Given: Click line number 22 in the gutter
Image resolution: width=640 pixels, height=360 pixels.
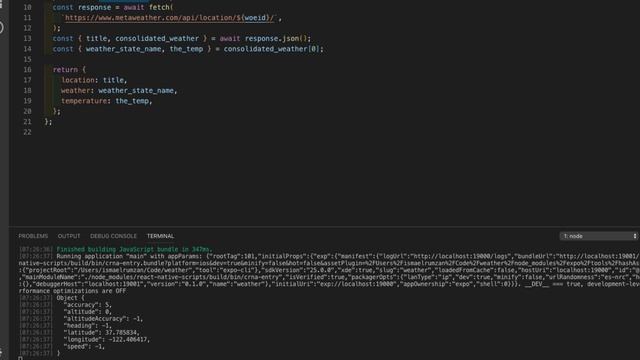Looking at the screenshot, I should click(27, 132).
